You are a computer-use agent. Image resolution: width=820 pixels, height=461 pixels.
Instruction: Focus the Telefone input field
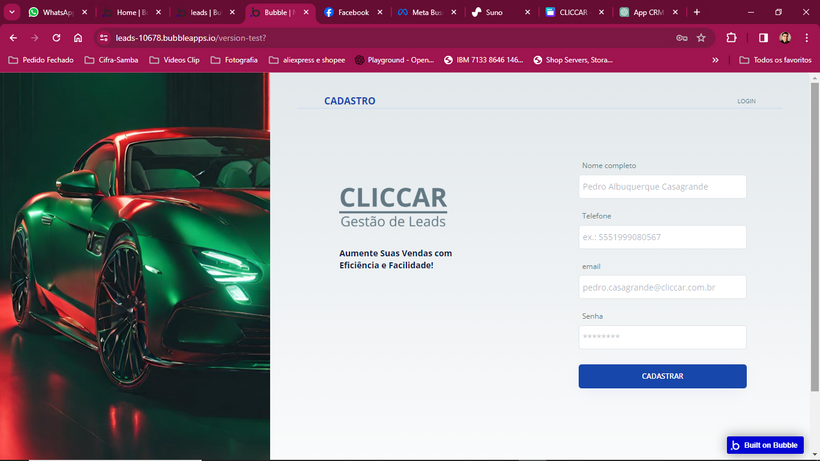(662, 237)
